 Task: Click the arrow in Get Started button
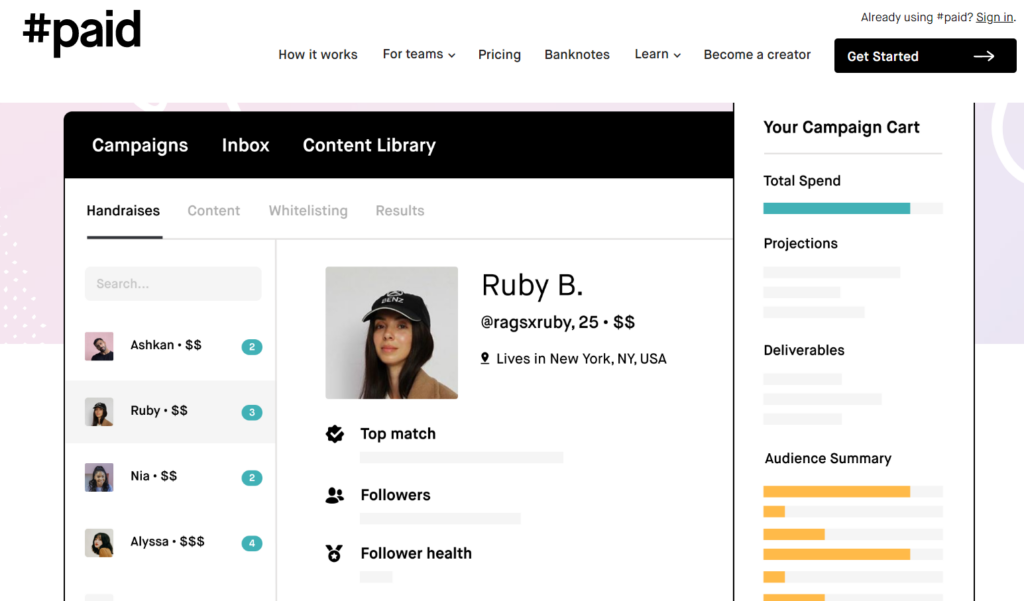click(x=984, y=56)
